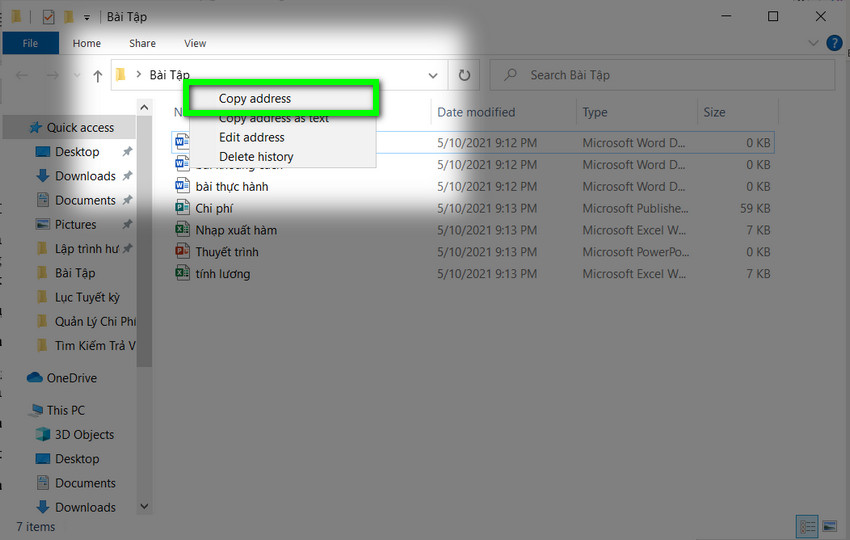Switch to Details view icon
This screenshot has height=540, width=850.
[x=807, y=526]
